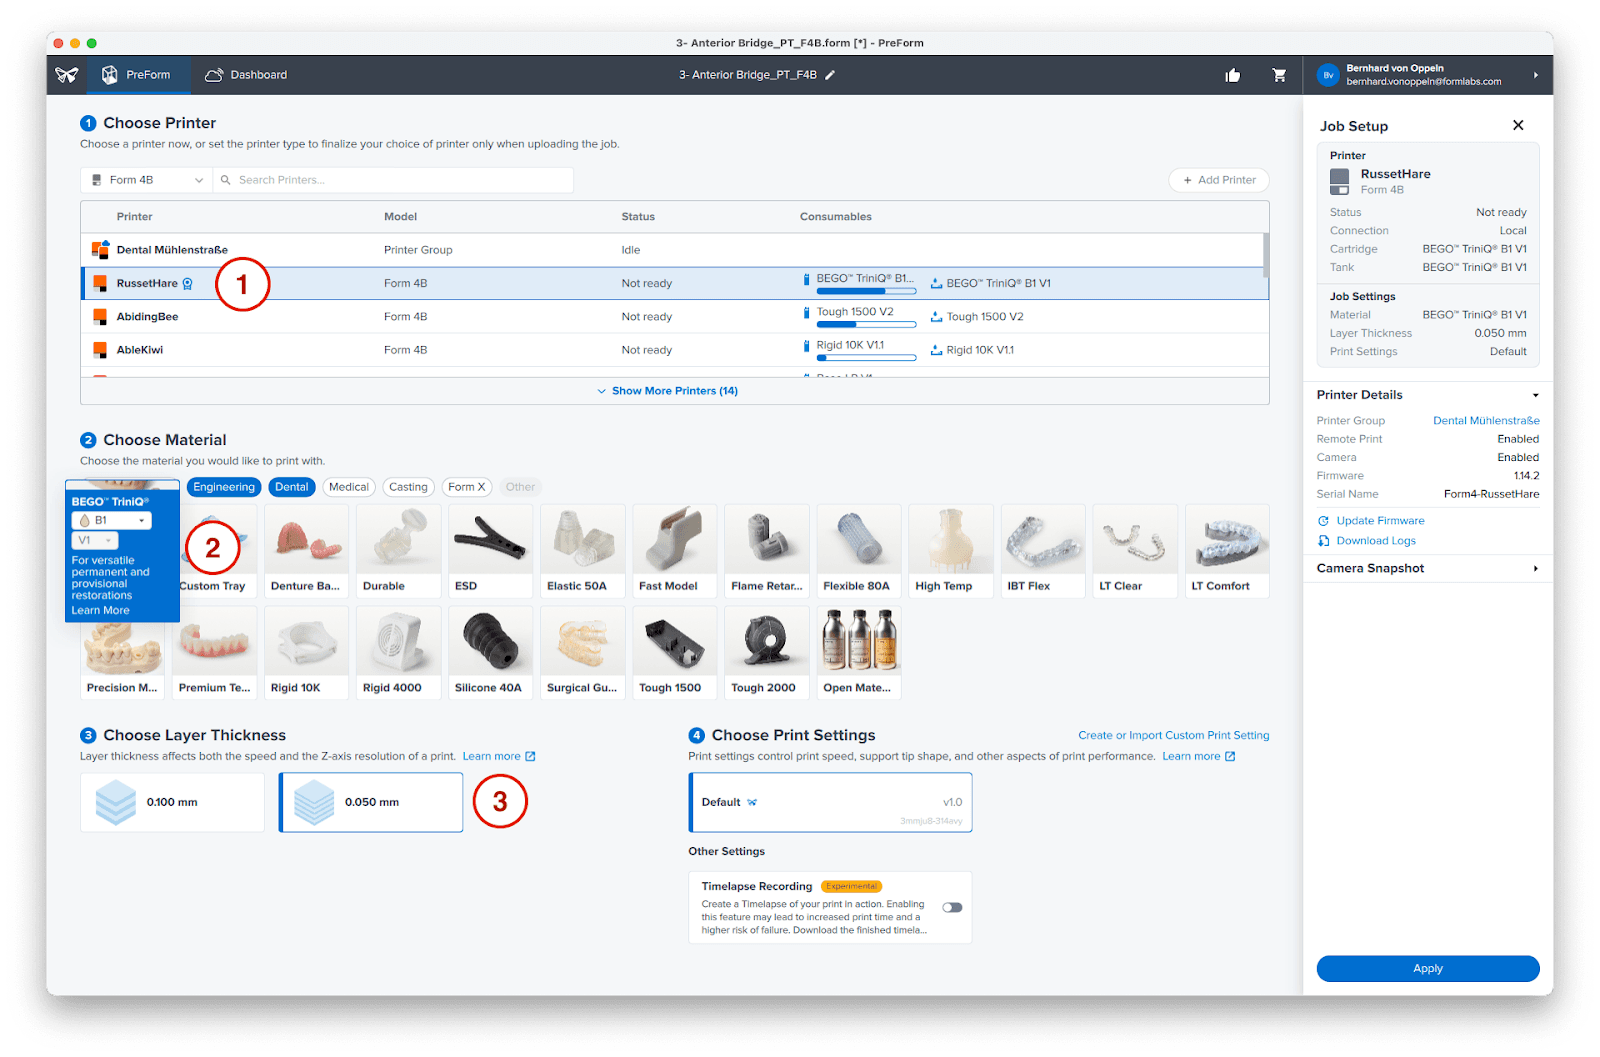Click the thumbs up feedback icon
This screenshot has height=1057, width=1600.
(x=1232, y=75)
